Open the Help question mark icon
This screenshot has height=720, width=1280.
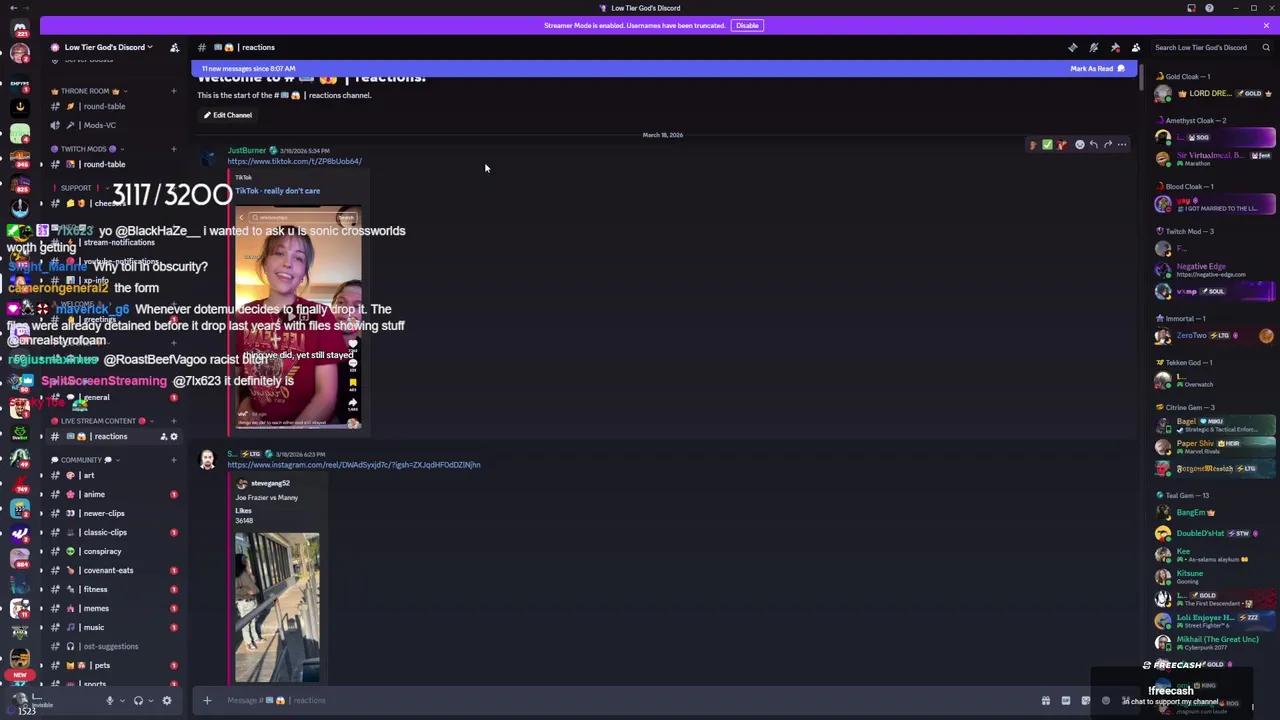pyautogui.click(x=1209, y=8)
